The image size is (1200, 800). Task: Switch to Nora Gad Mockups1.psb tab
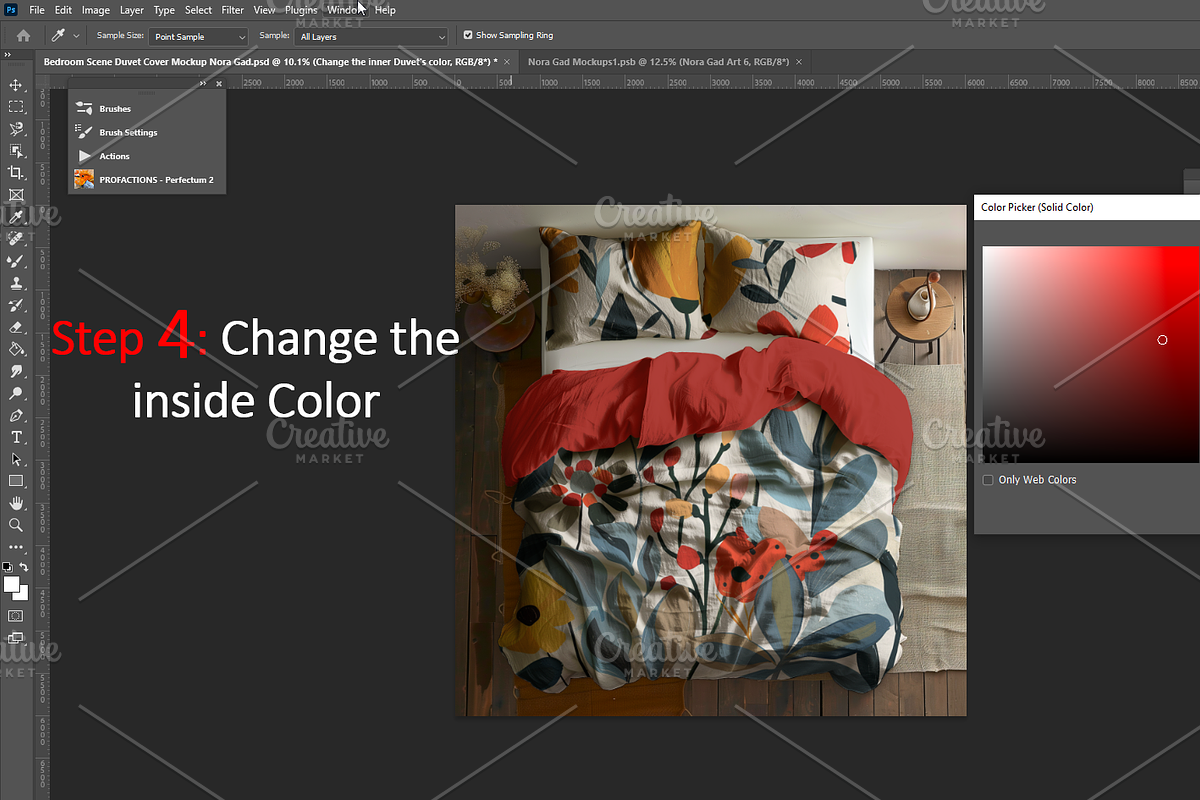coord(658,62)
